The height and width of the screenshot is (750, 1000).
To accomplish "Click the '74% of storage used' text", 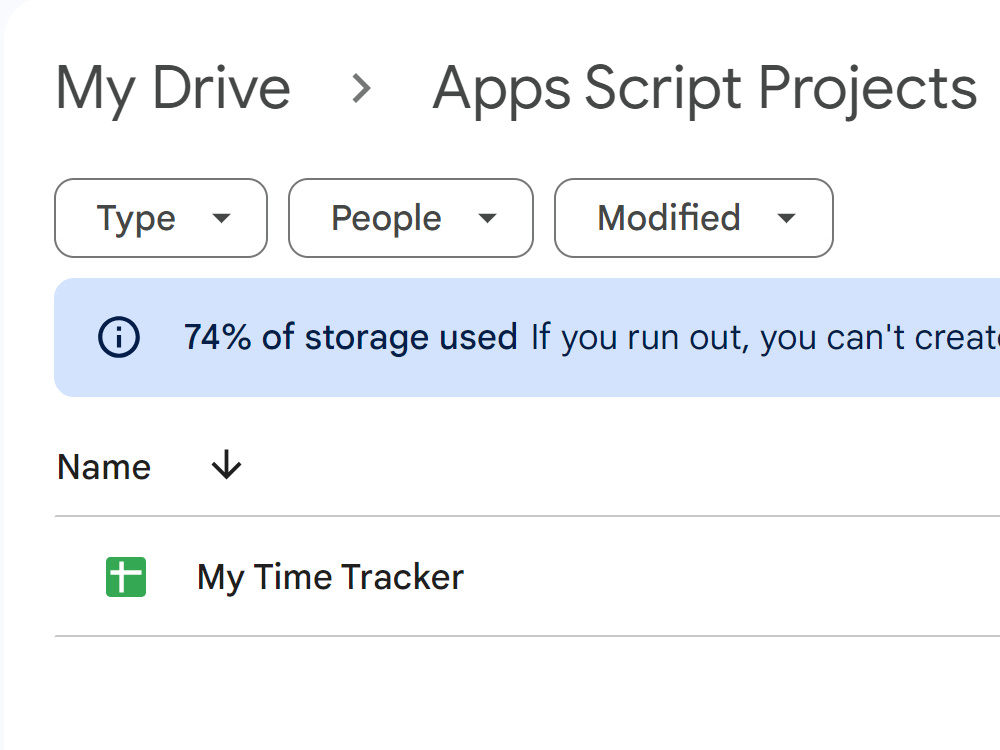I will coord(351,337).
